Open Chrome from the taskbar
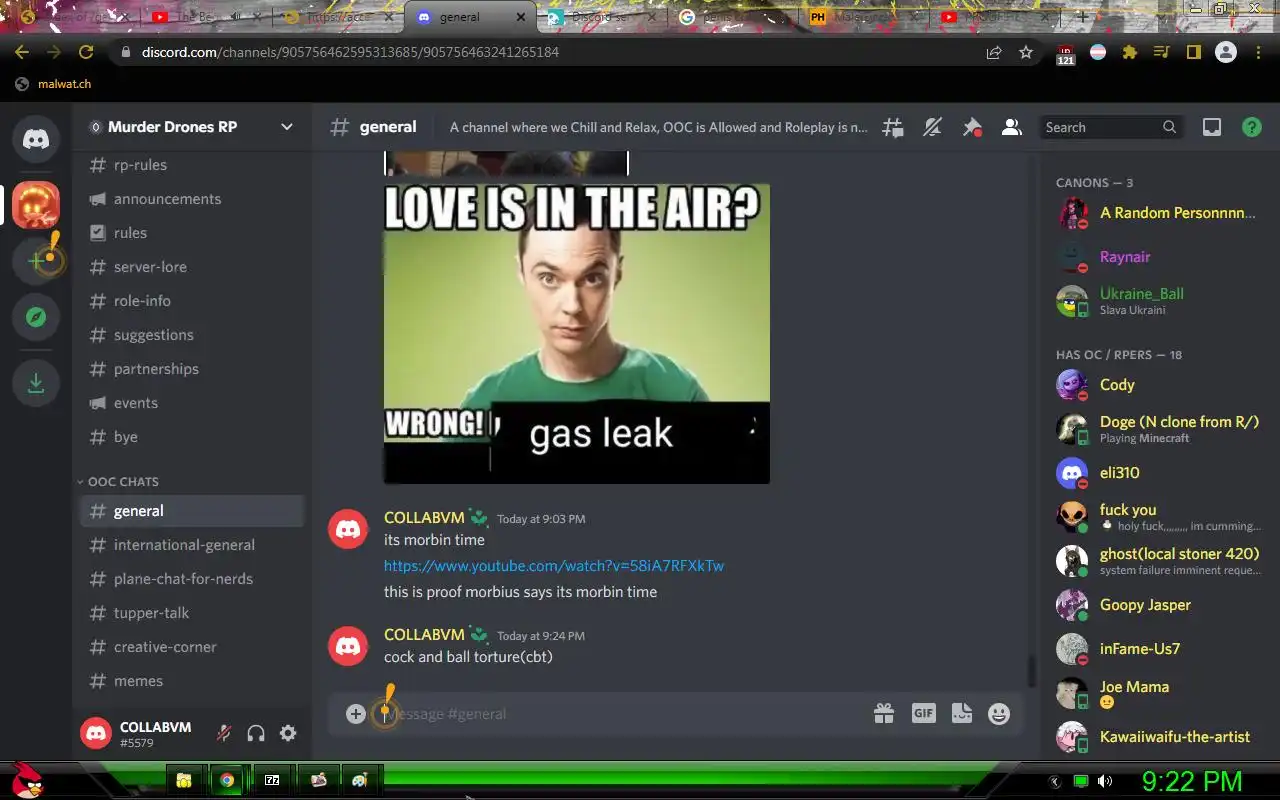Viewport: 1280px width, 800px height. tap(227, 780)
